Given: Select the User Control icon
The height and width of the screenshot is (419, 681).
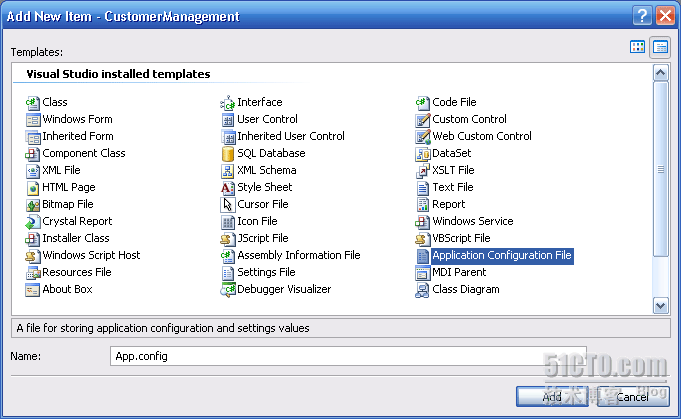Looking at the screenshot, I should click(x=228, y=120).
